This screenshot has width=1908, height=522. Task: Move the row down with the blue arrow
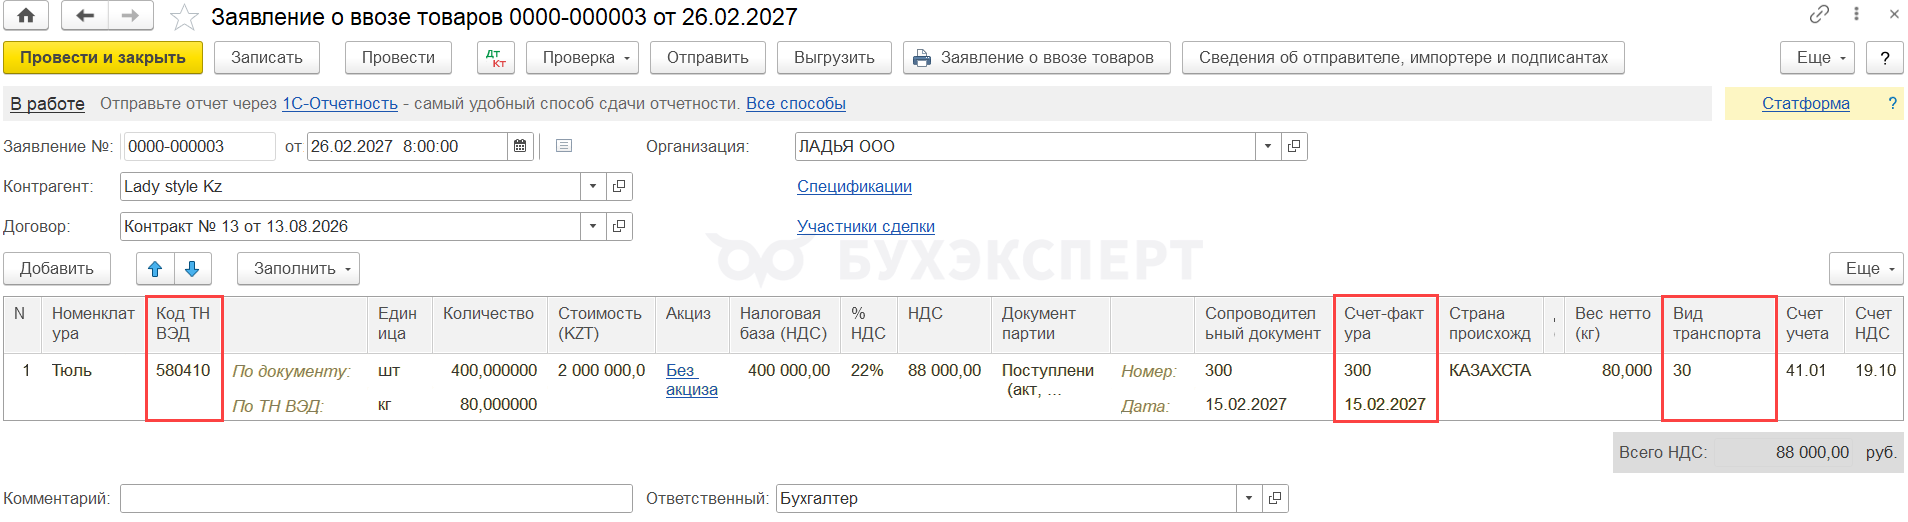[x=192, y=268]
